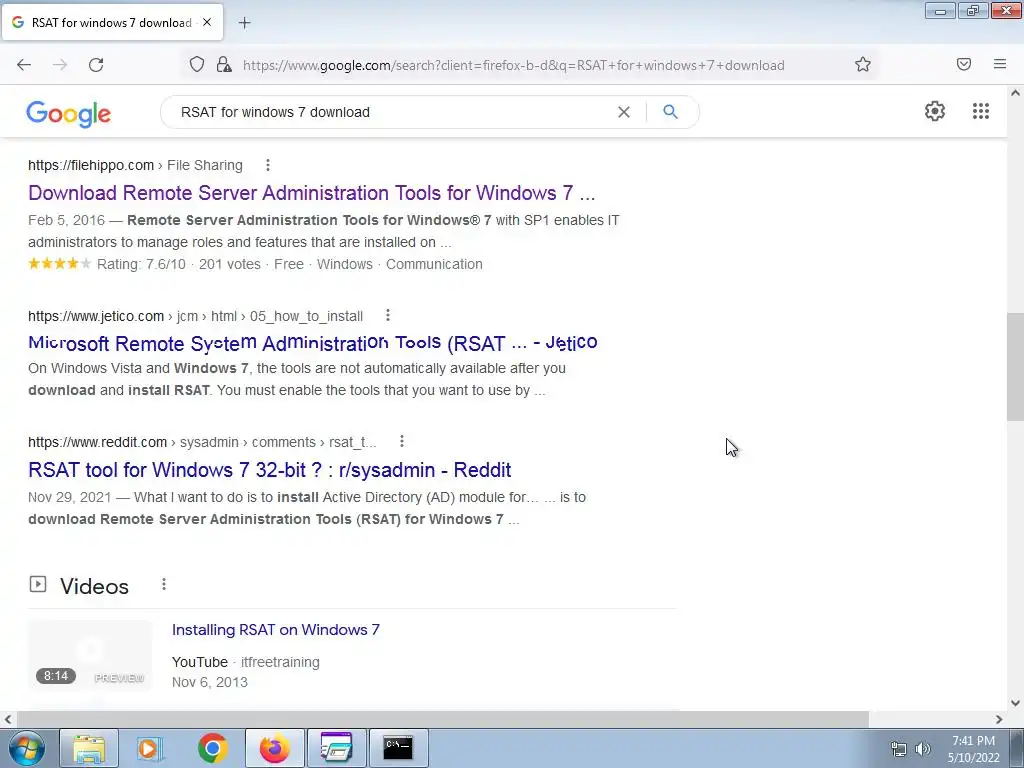Click the scroll up arrow
Image resolution: width=1024 pixels, height=768 pixels.
[1015, 93]
